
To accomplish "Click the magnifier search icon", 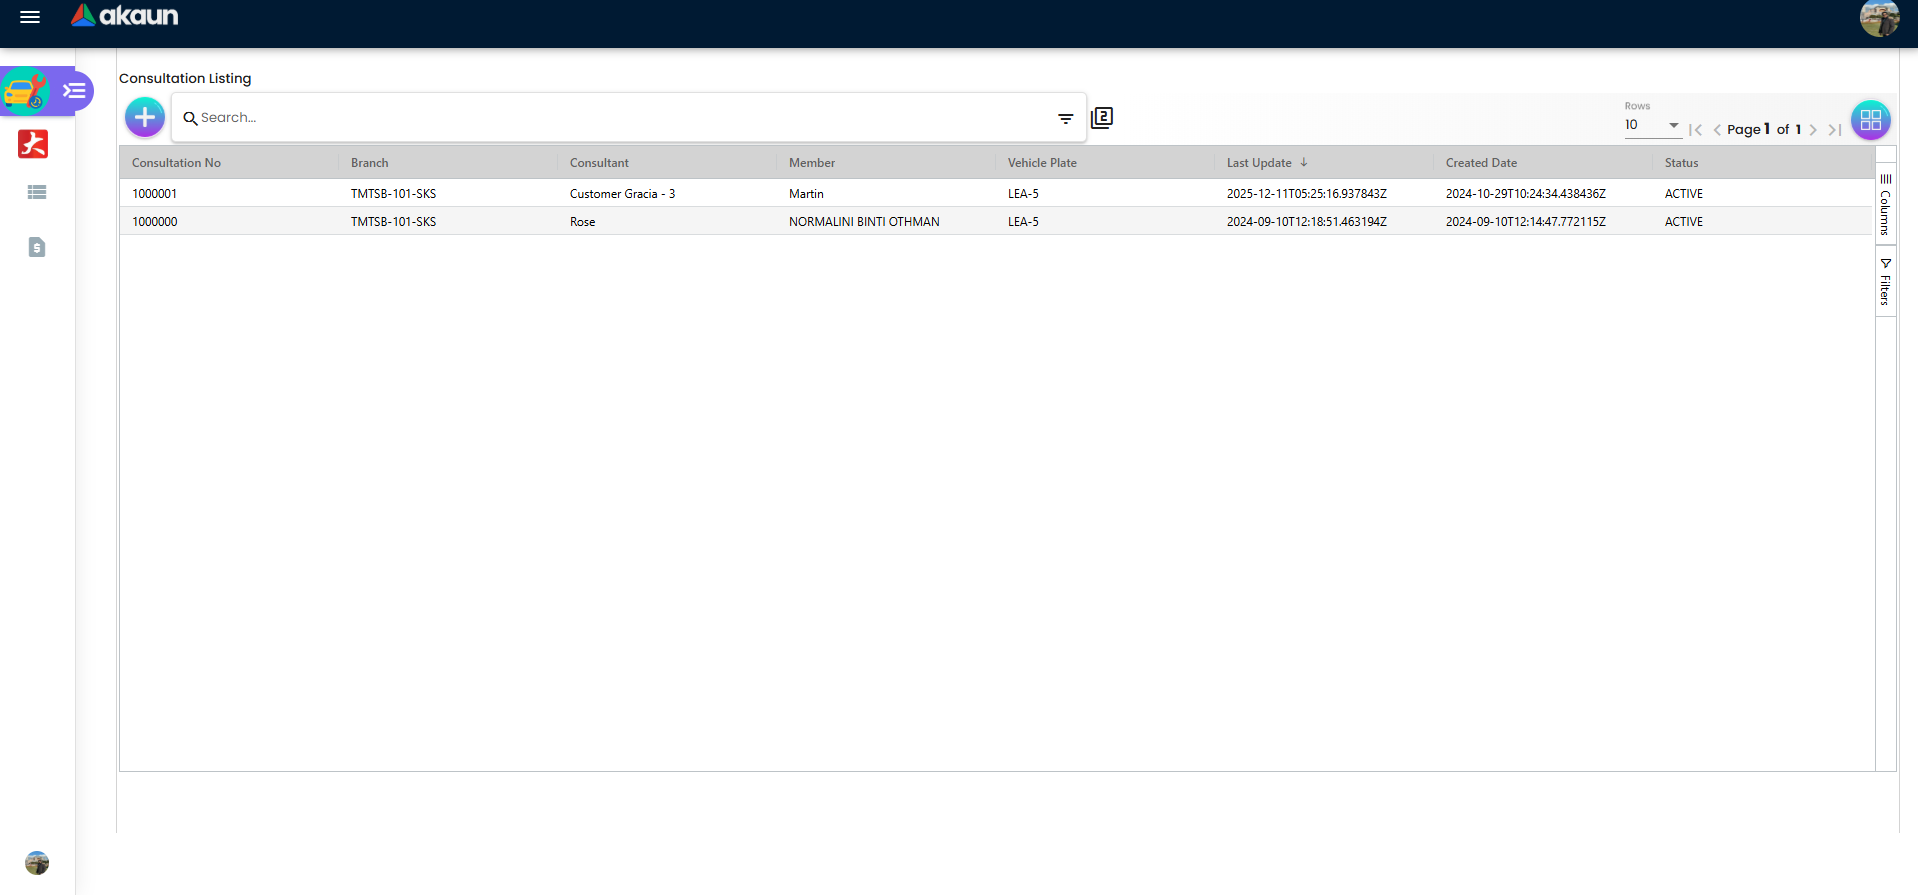I will [x=190, y=118].
